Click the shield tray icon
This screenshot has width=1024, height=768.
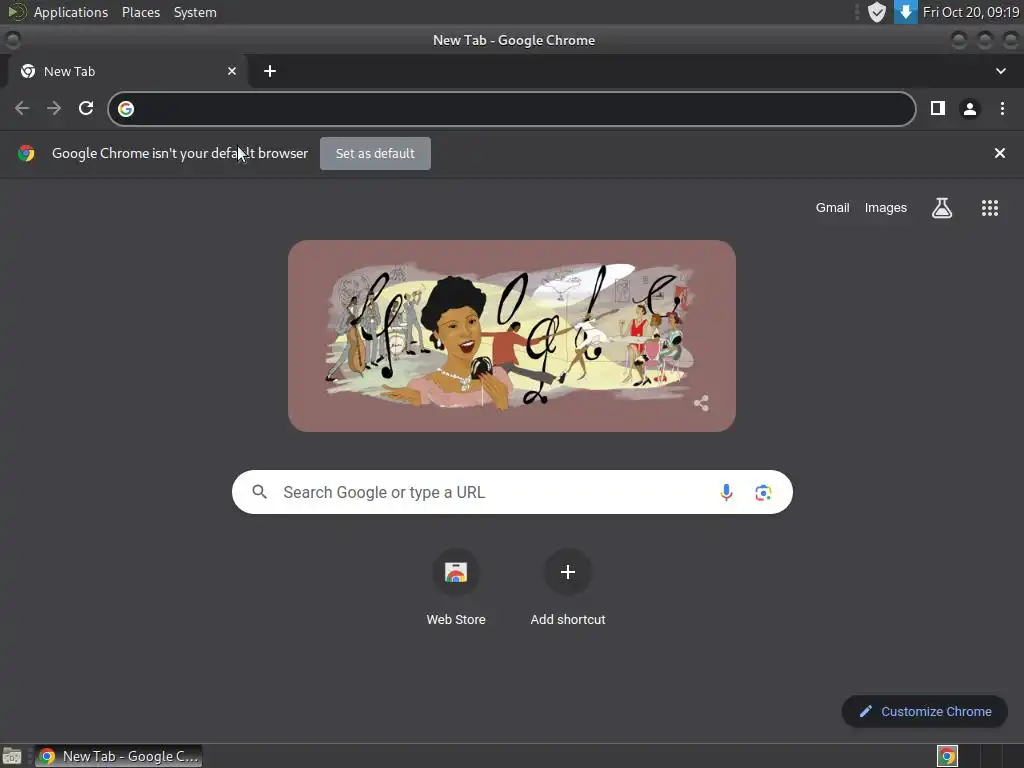(876, 12)
